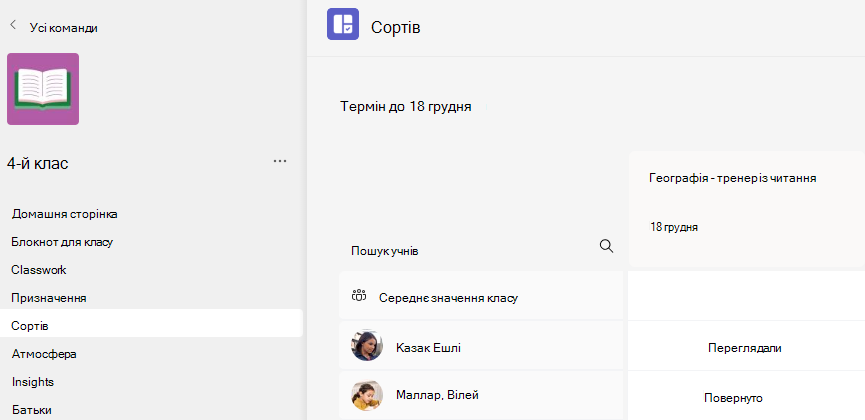Open the more options ellipsis for 4-й клас
Screen dimensions: 865x420
click(280, 161)
